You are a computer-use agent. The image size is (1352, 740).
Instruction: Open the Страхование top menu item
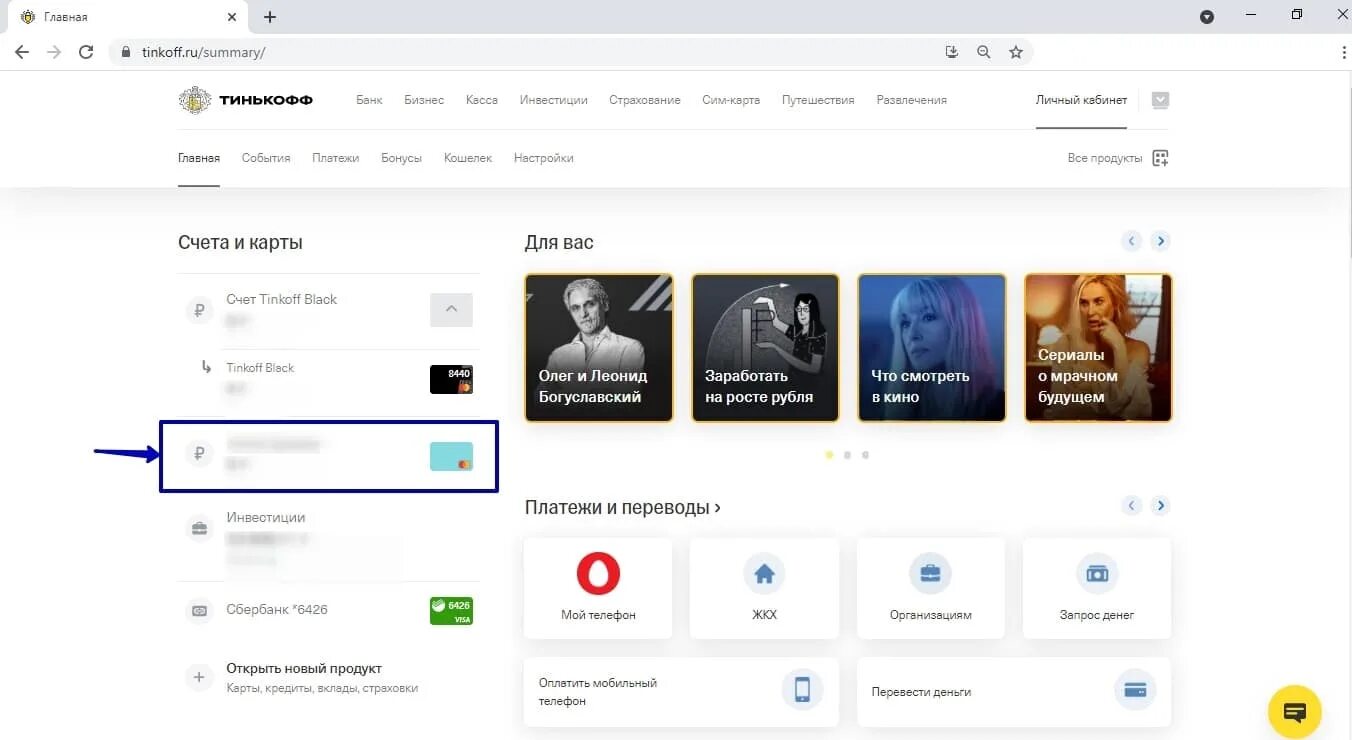[x=645, y=100]
